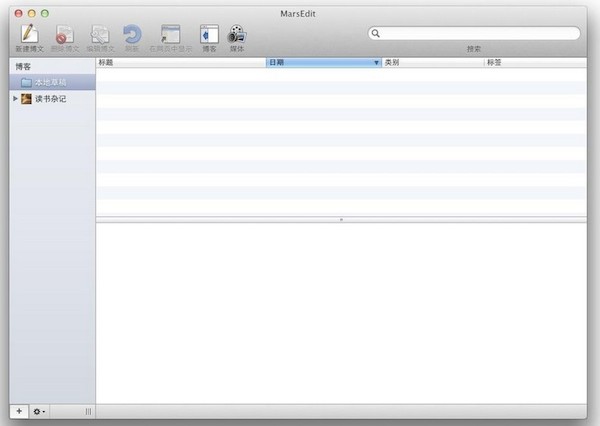Click the magnifier icon in the search field
The height and width of the screenshot is (426, 600).
pos(376,33)
